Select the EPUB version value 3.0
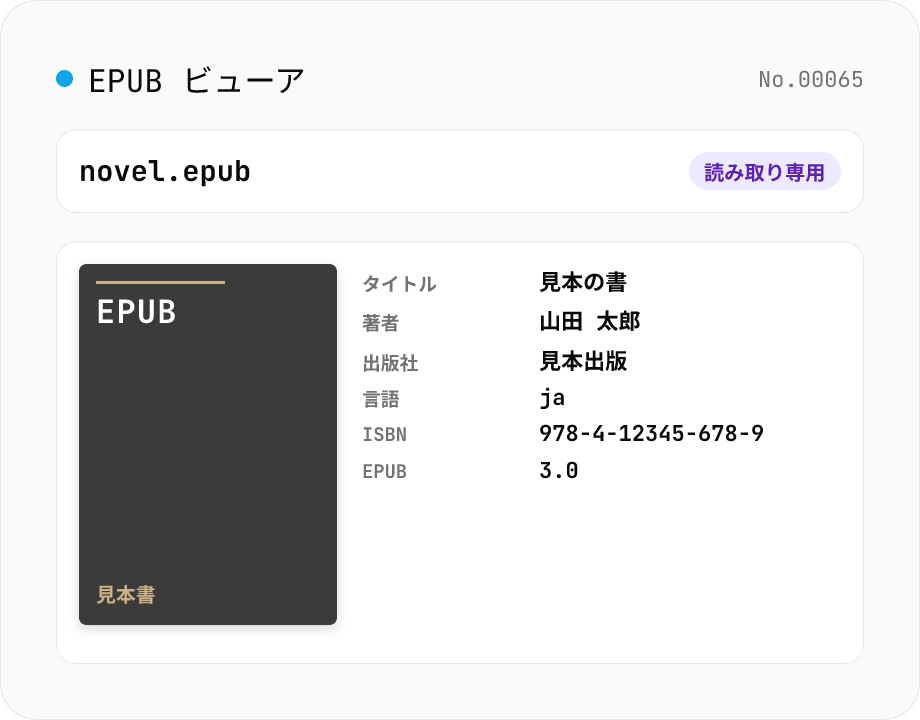 (x=559, y=470)
